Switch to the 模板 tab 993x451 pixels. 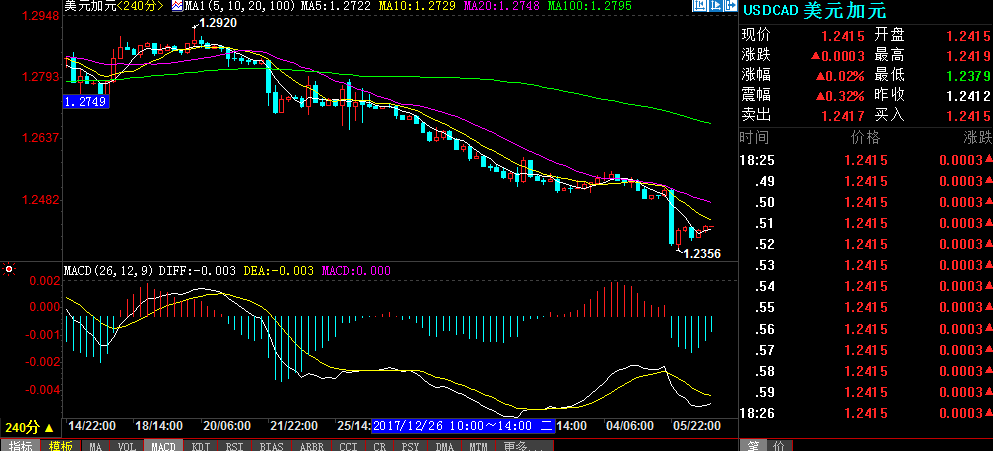point(60,444)
